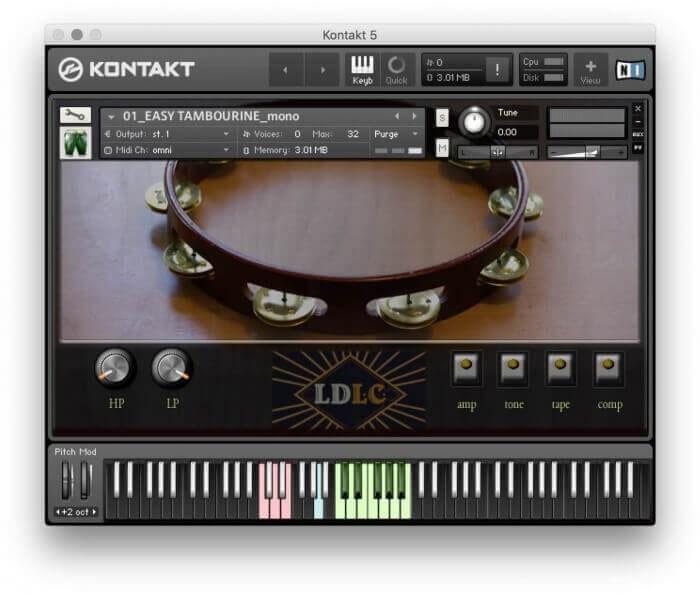
Task: Click the Quick load icon
Action: click(396, 69)
